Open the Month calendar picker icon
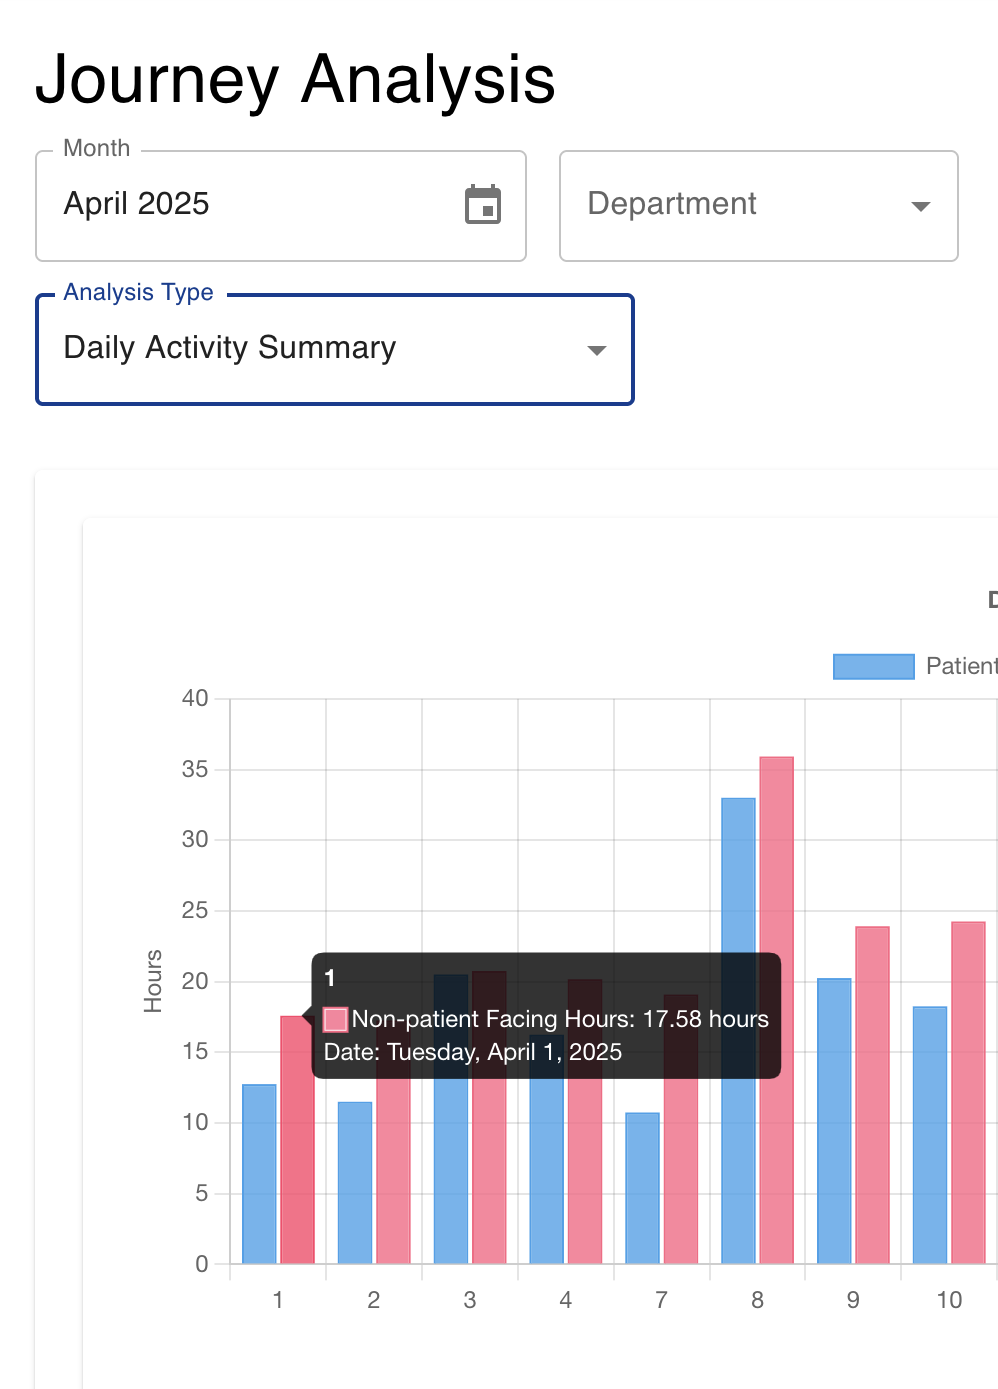The width and height of the screenshot is (998, 1389). click(483, 204)
